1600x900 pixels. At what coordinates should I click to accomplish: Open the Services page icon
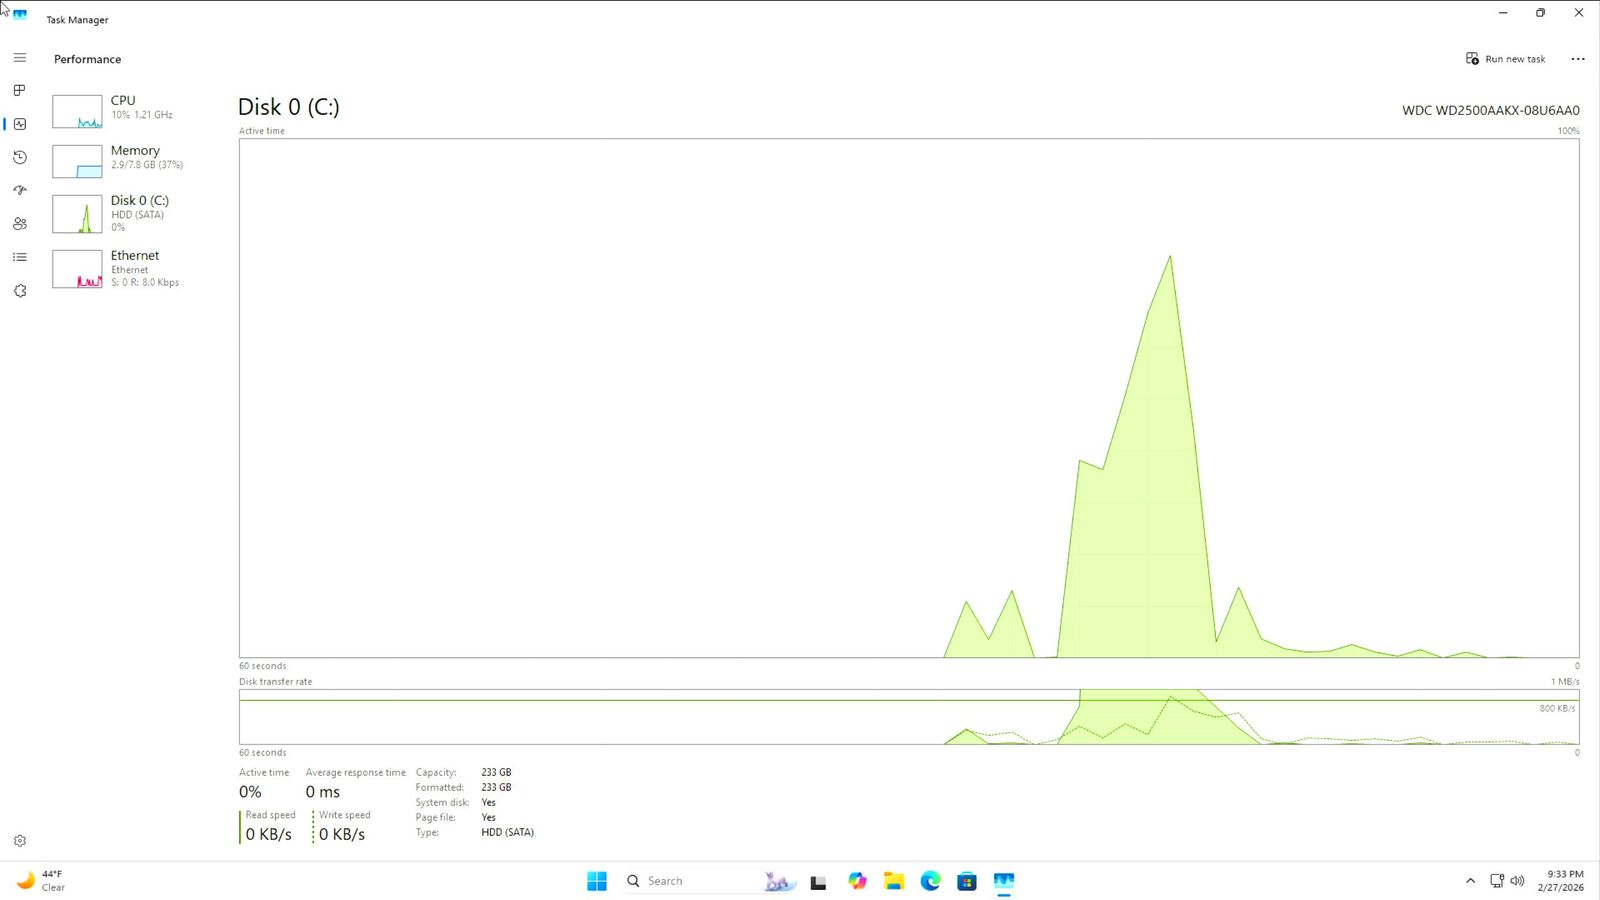click(20, 291)
